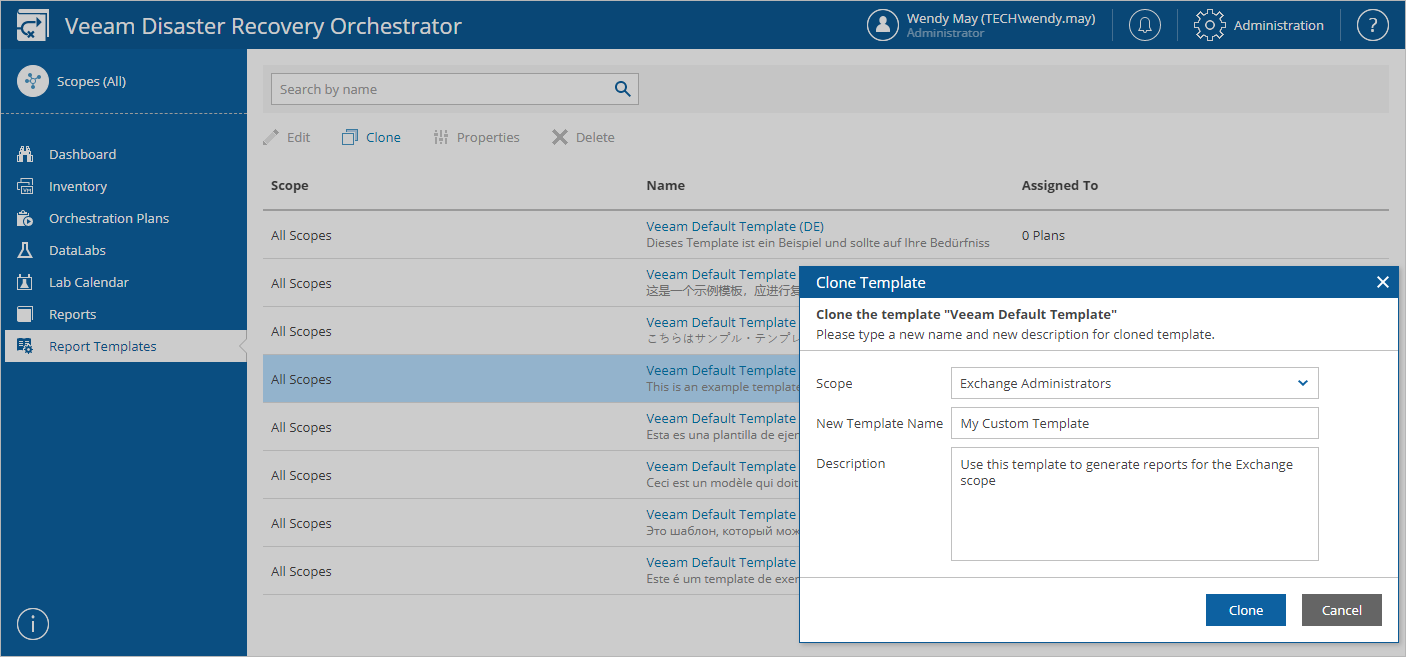Click the Properties toolbar label
The height and width of the screenshot is (657, 1406).
click(x=488, y=137)
